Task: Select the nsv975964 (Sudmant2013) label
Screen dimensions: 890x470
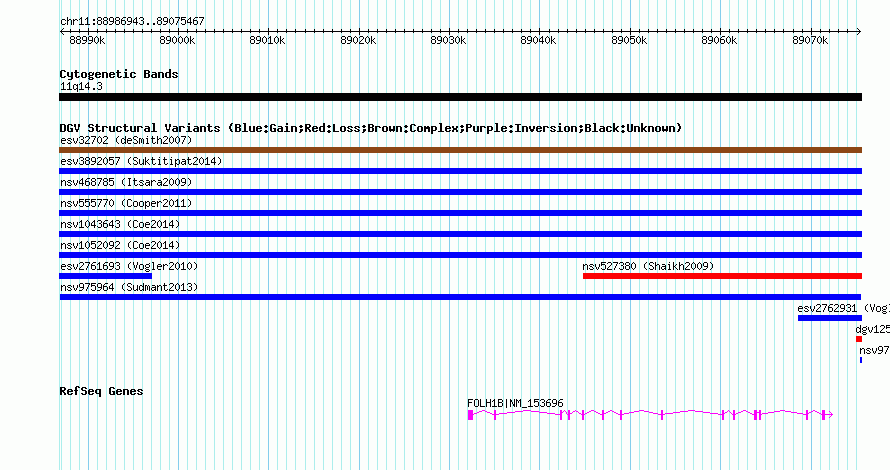Action: point(129,287)
